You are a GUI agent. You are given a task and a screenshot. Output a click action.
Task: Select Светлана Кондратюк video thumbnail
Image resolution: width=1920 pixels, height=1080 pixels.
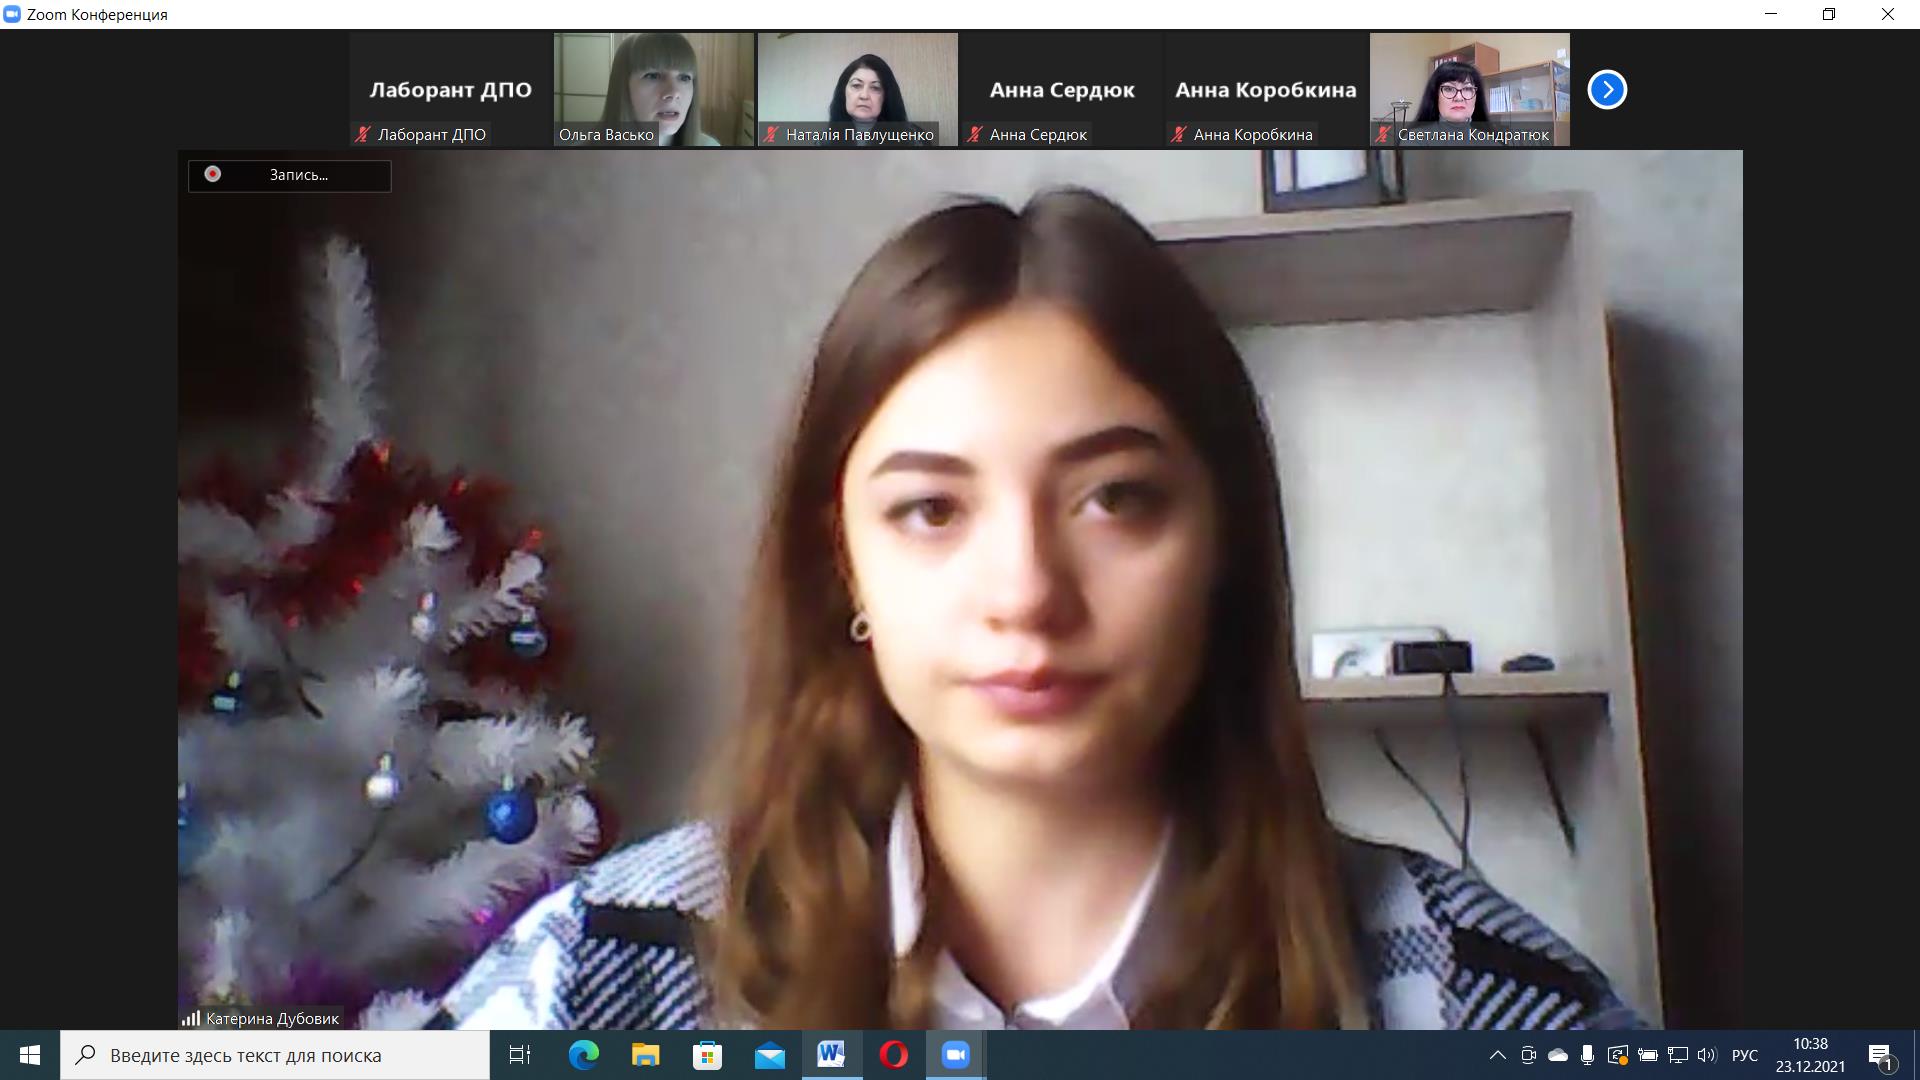(1470, 90)
